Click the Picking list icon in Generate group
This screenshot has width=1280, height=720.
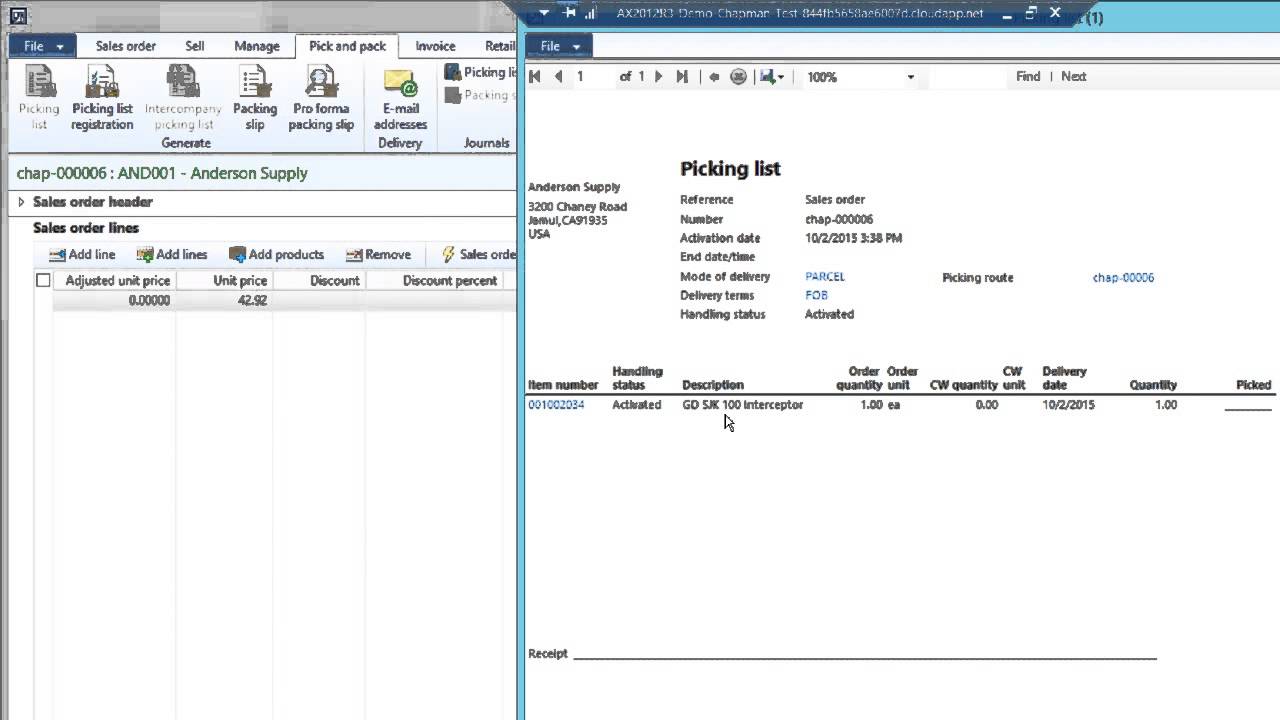[39, 98]
